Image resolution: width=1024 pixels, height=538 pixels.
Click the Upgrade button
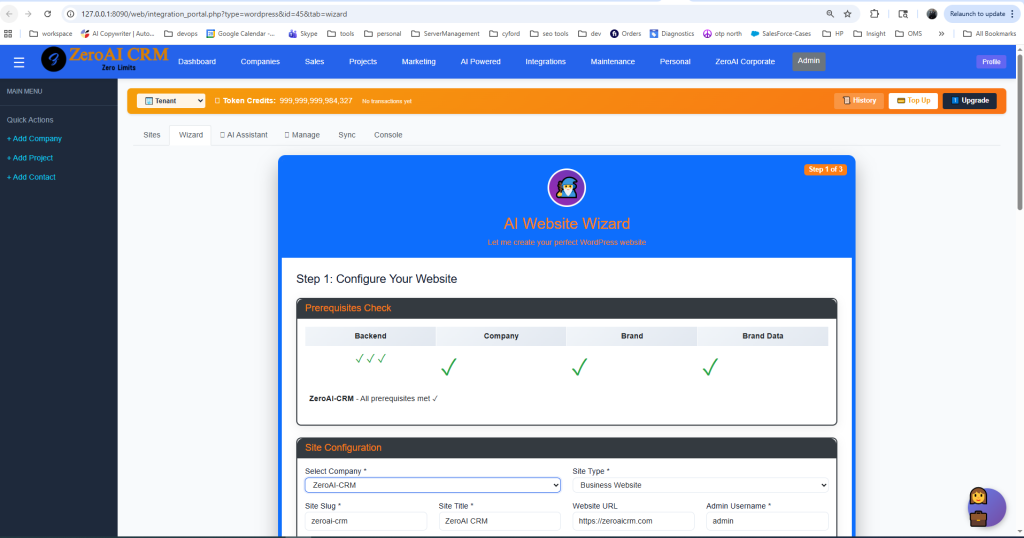coord(969,101)
